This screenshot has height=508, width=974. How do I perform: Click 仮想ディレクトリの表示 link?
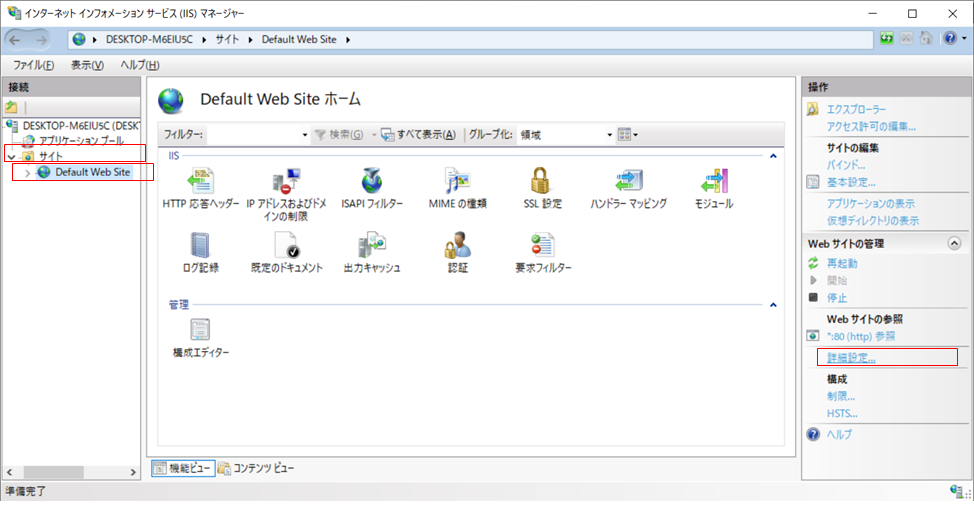[873, 221]
